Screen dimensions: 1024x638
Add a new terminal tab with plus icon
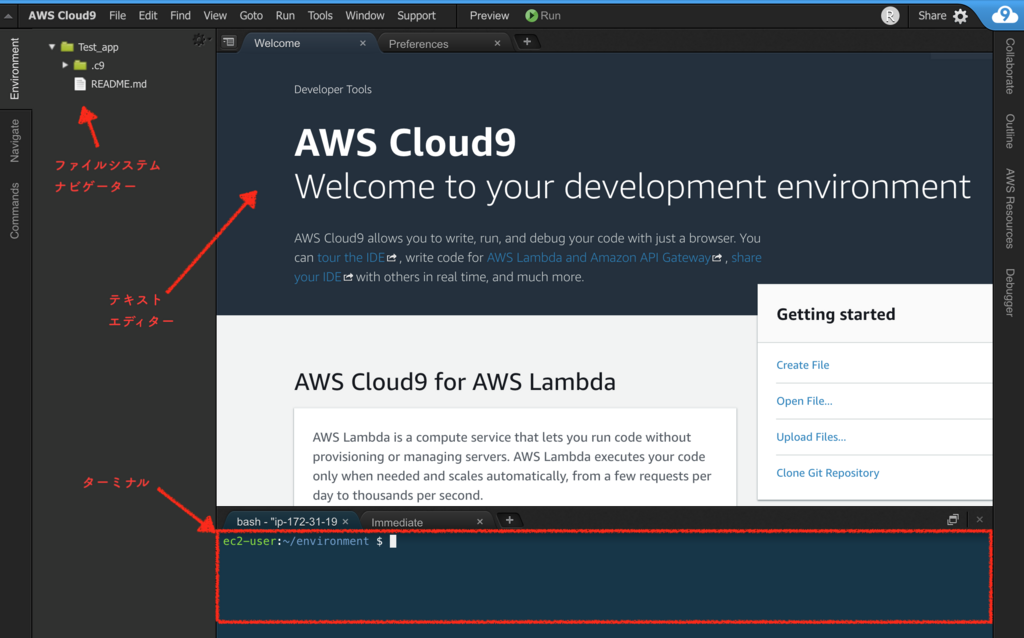[509, 520]
